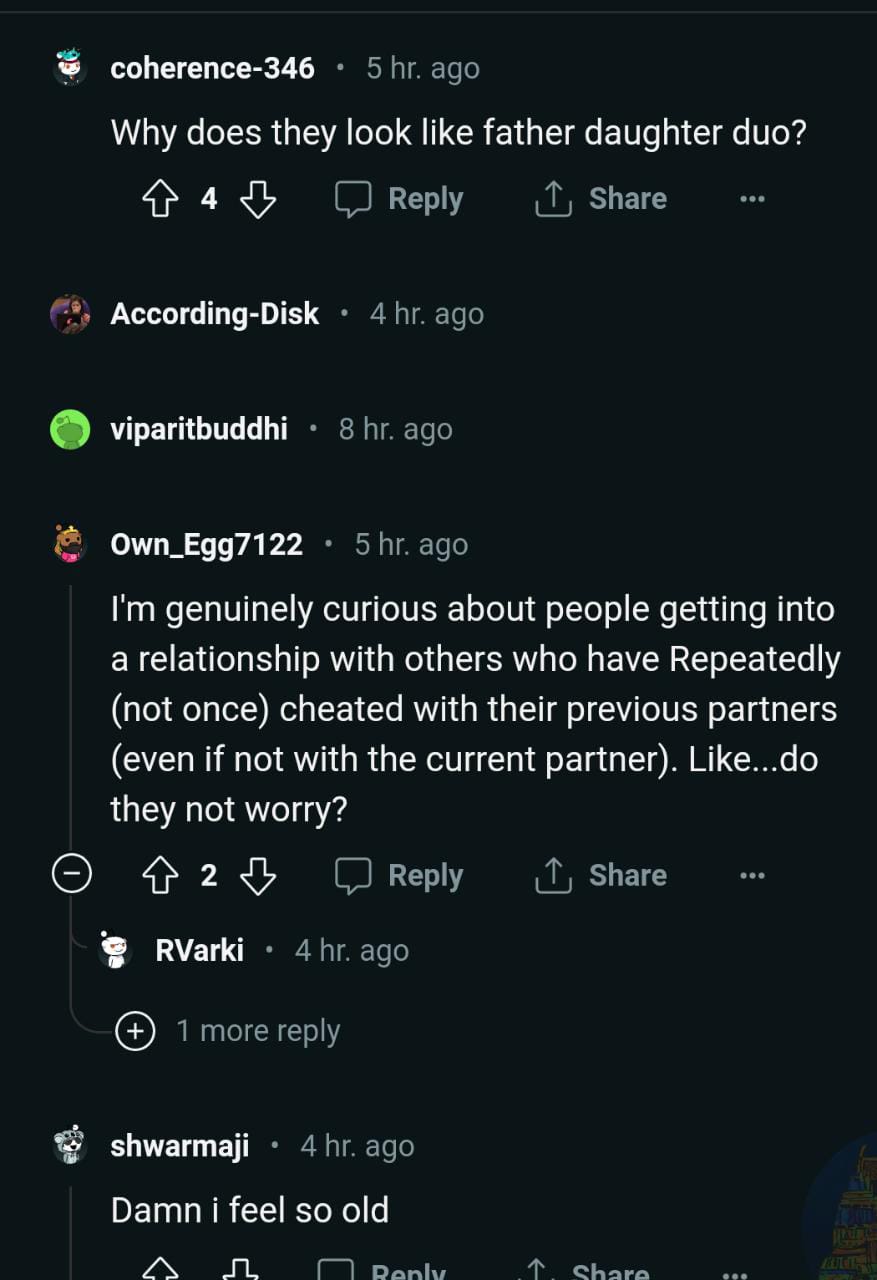Open shwarmaji's user profile
This screenshot has height=1280, width=877.
point(179,1146)
